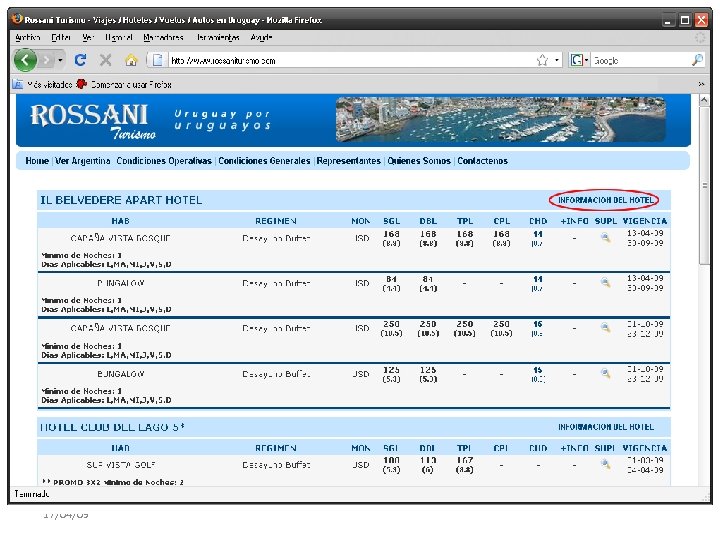The width and height of the screenshot is (720, 540).
Task: Open the search engine selector dropdown
Action: click(x=579, y=60)
